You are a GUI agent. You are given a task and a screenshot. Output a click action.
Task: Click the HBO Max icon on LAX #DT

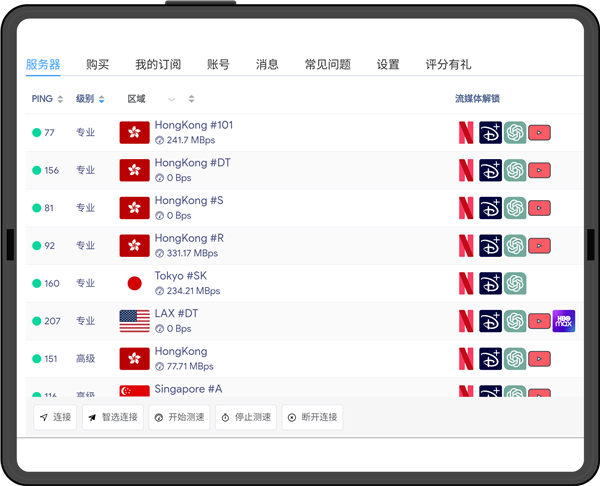pyautogui.click(x=564, y=321)
